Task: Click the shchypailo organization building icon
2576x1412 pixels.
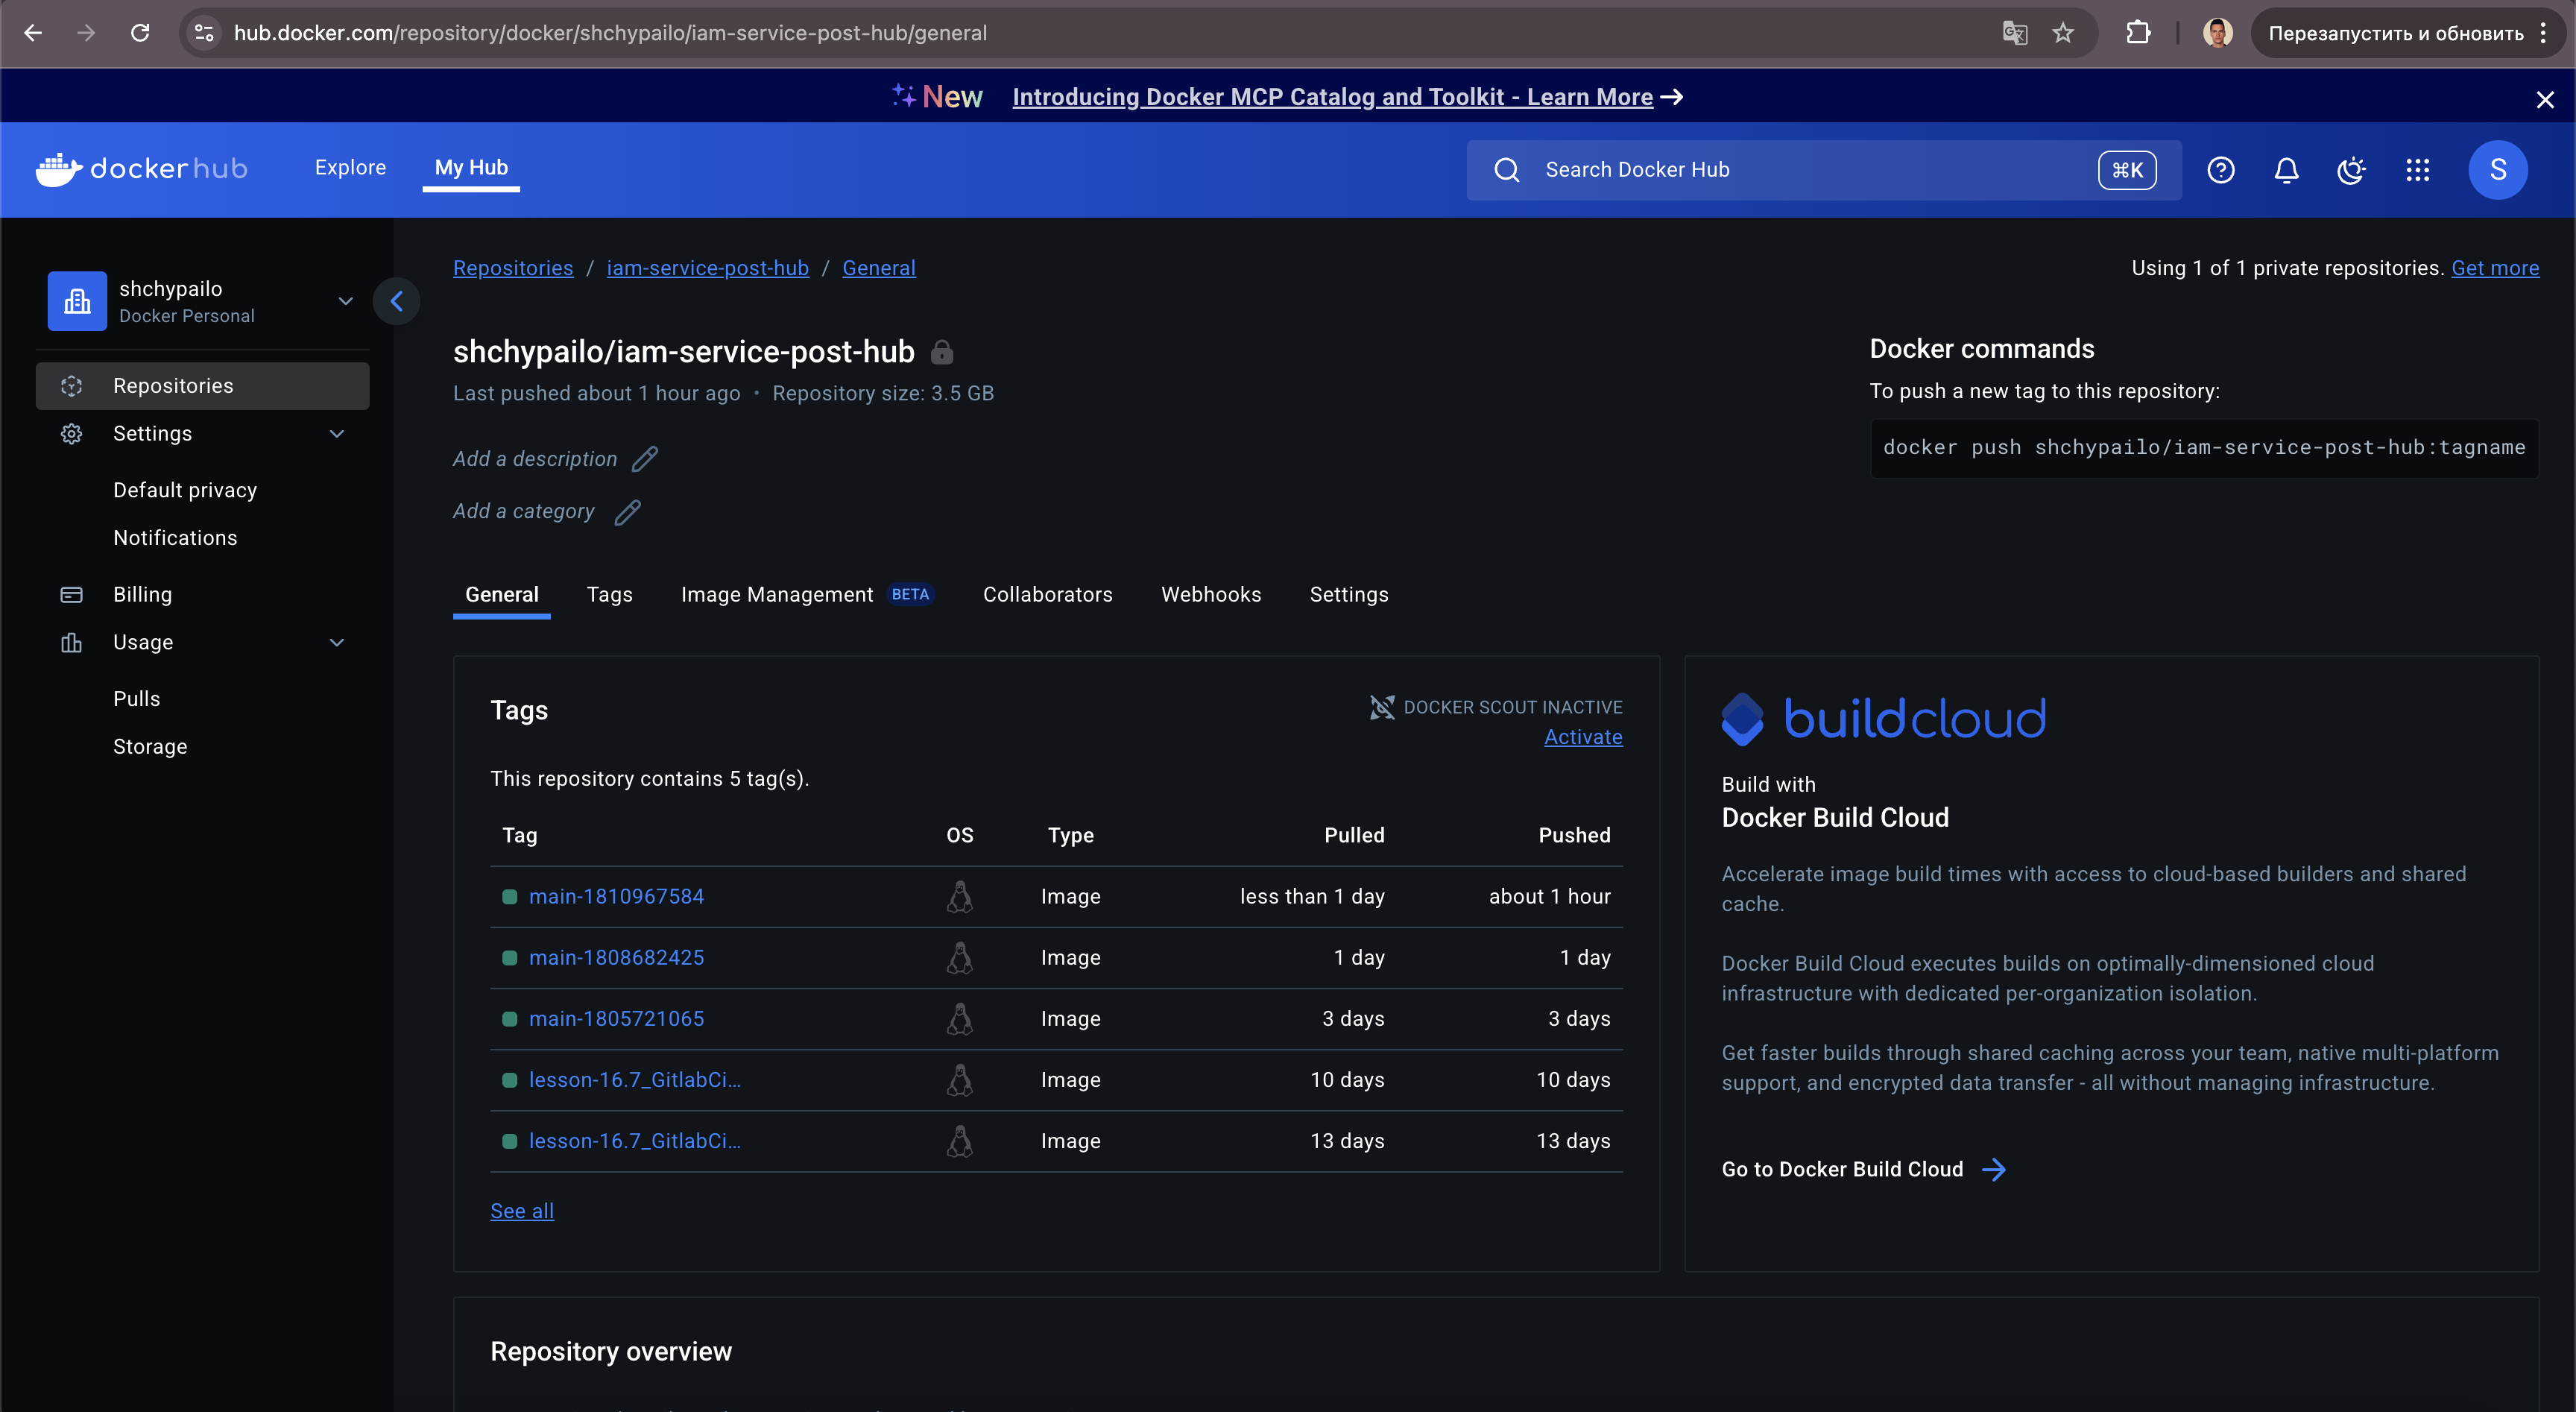Action: pos(77,301)
